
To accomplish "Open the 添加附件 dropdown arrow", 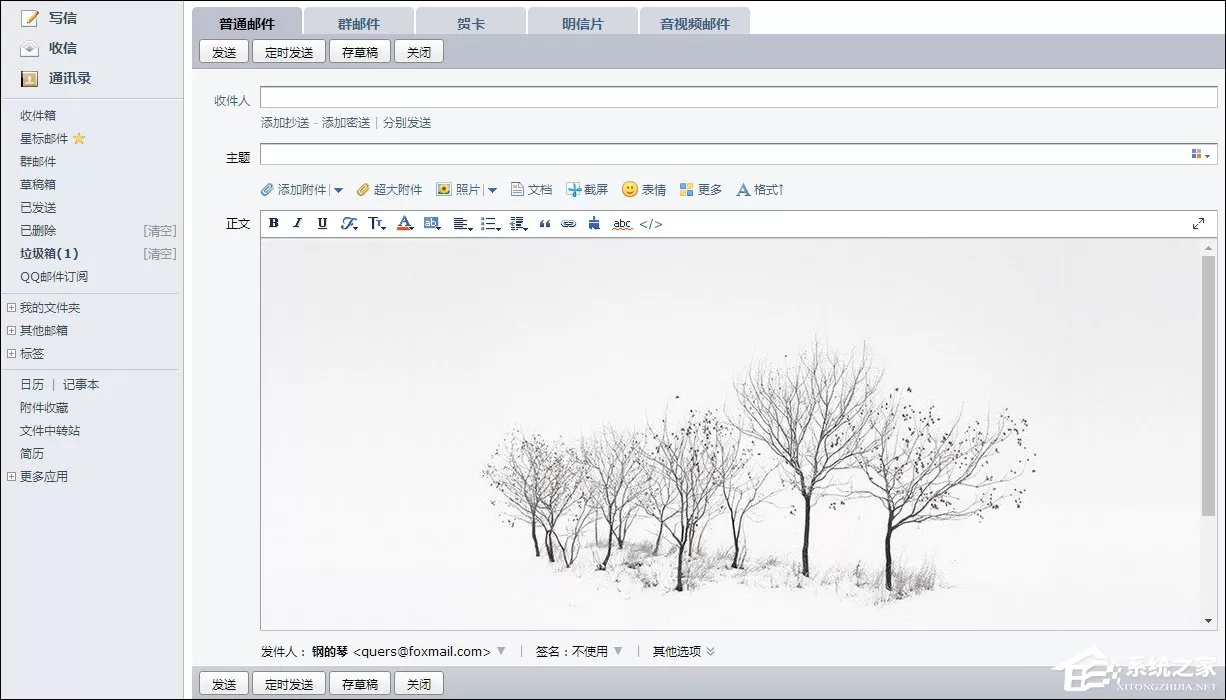I will point(338,190).
